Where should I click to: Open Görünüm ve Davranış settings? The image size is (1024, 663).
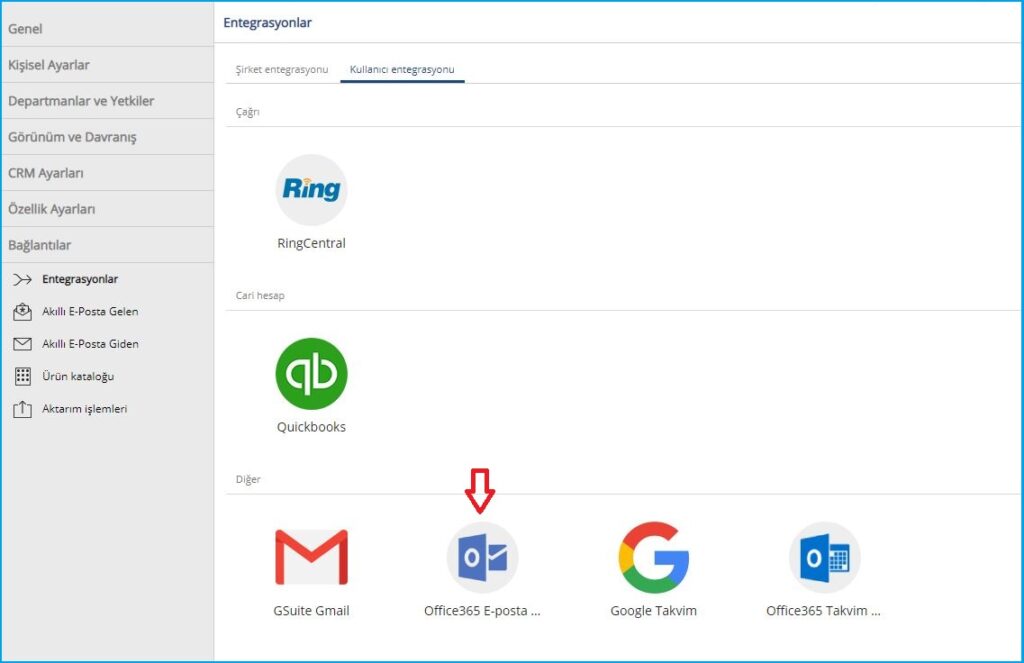pos(107,137)
